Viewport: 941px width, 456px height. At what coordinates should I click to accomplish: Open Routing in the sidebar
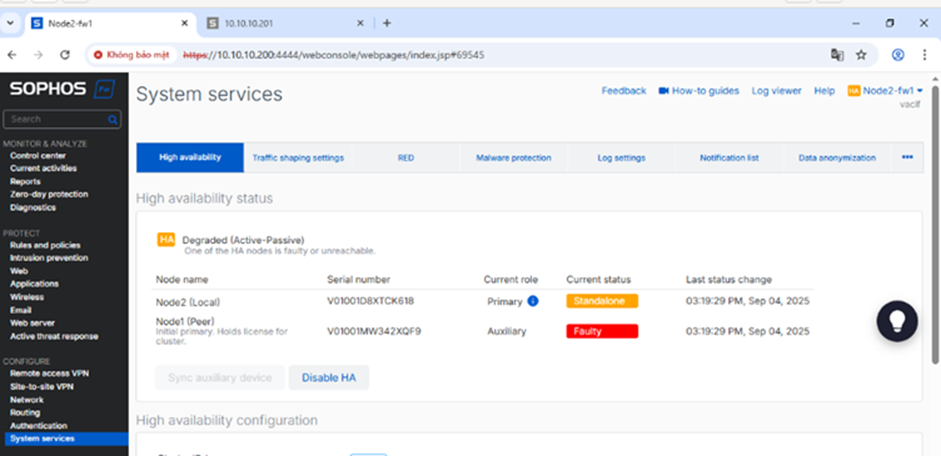click(x=25, y=413)
